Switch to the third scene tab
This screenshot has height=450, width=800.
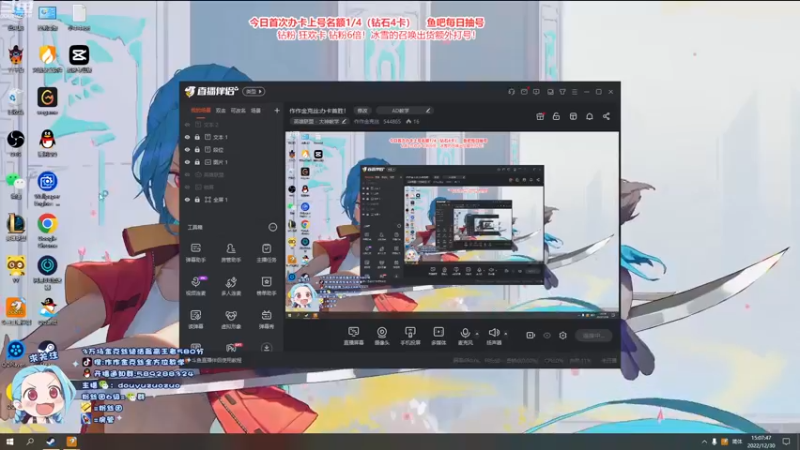tap(238, 110)
